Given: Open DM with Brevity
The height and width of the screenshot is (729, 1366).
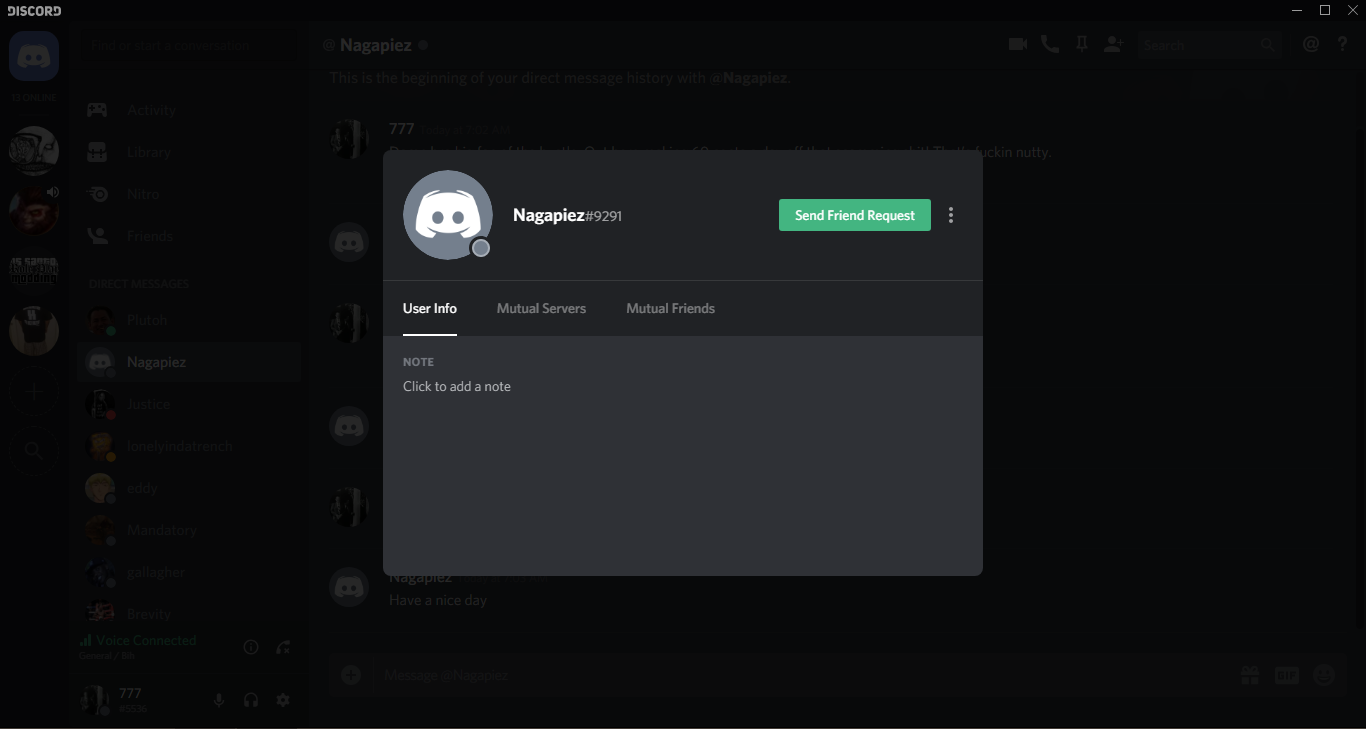Looking at the screenshot, I should coord(189,611).
